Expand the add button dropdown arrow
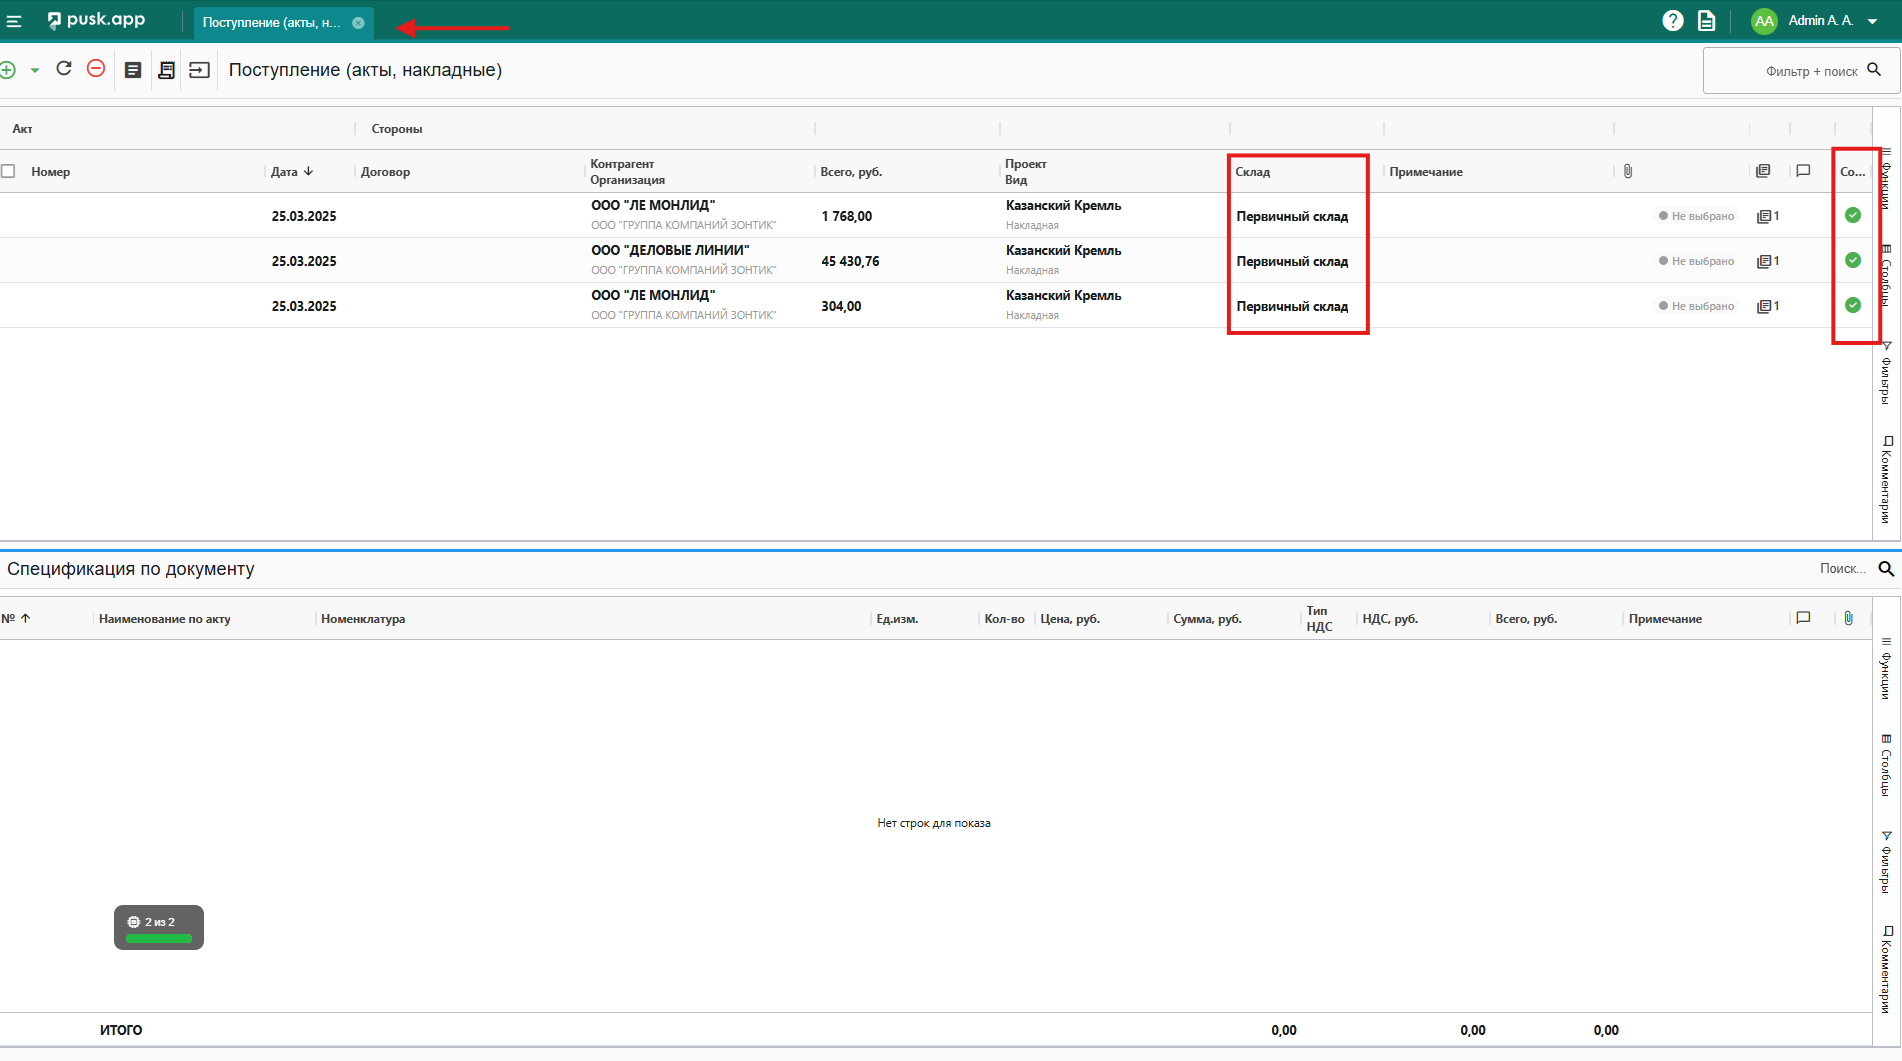 (x=35, y=70)
